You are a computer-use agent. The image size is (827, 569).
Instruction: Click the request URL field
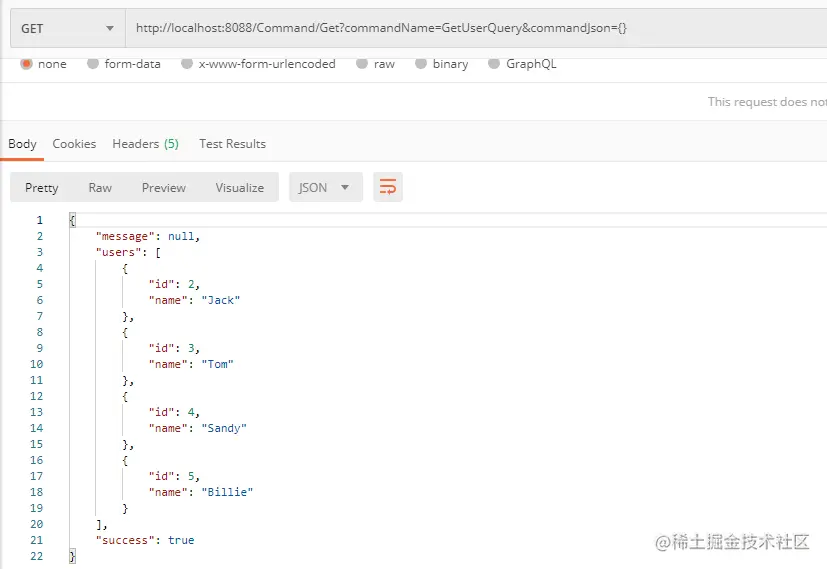coord(476,28)
